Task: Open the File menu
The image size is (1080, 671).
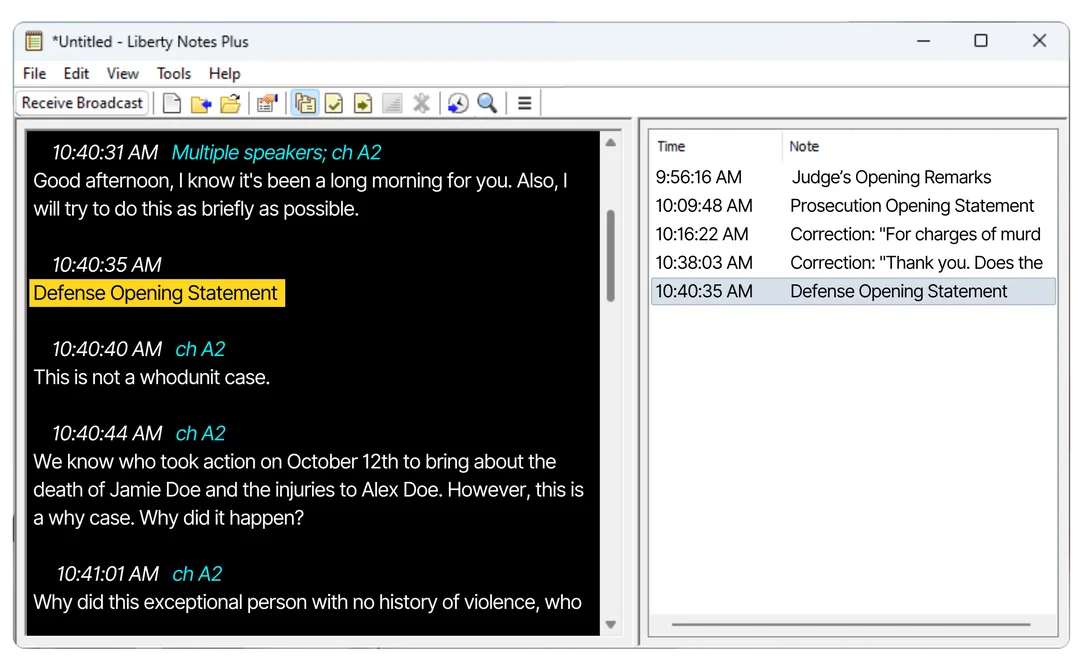Action: 34,74
